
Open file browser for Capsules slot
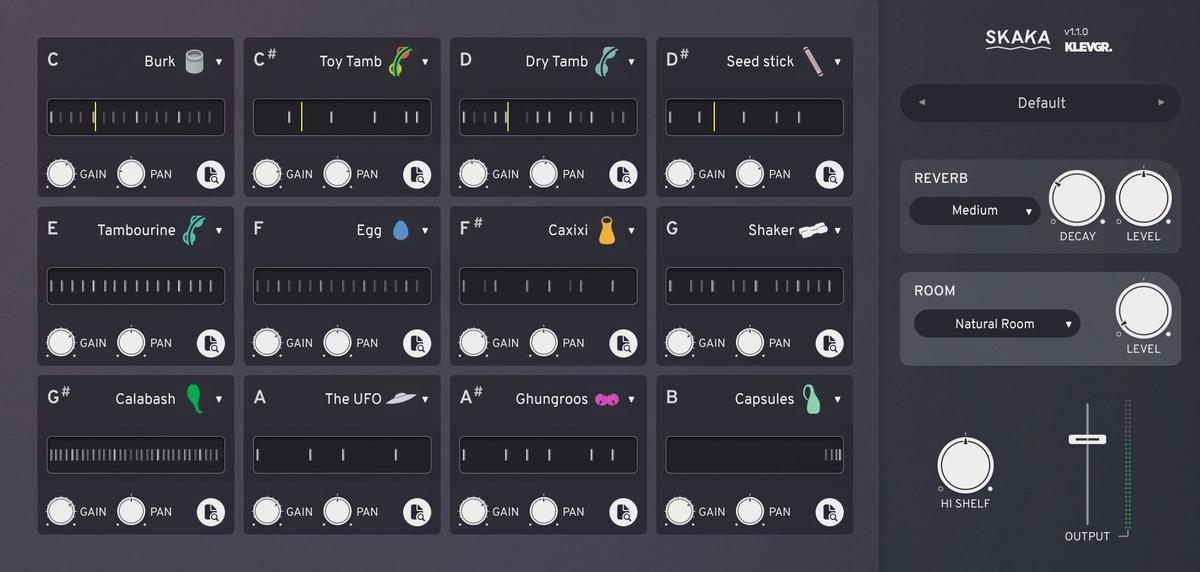click(x=829, y=512)
